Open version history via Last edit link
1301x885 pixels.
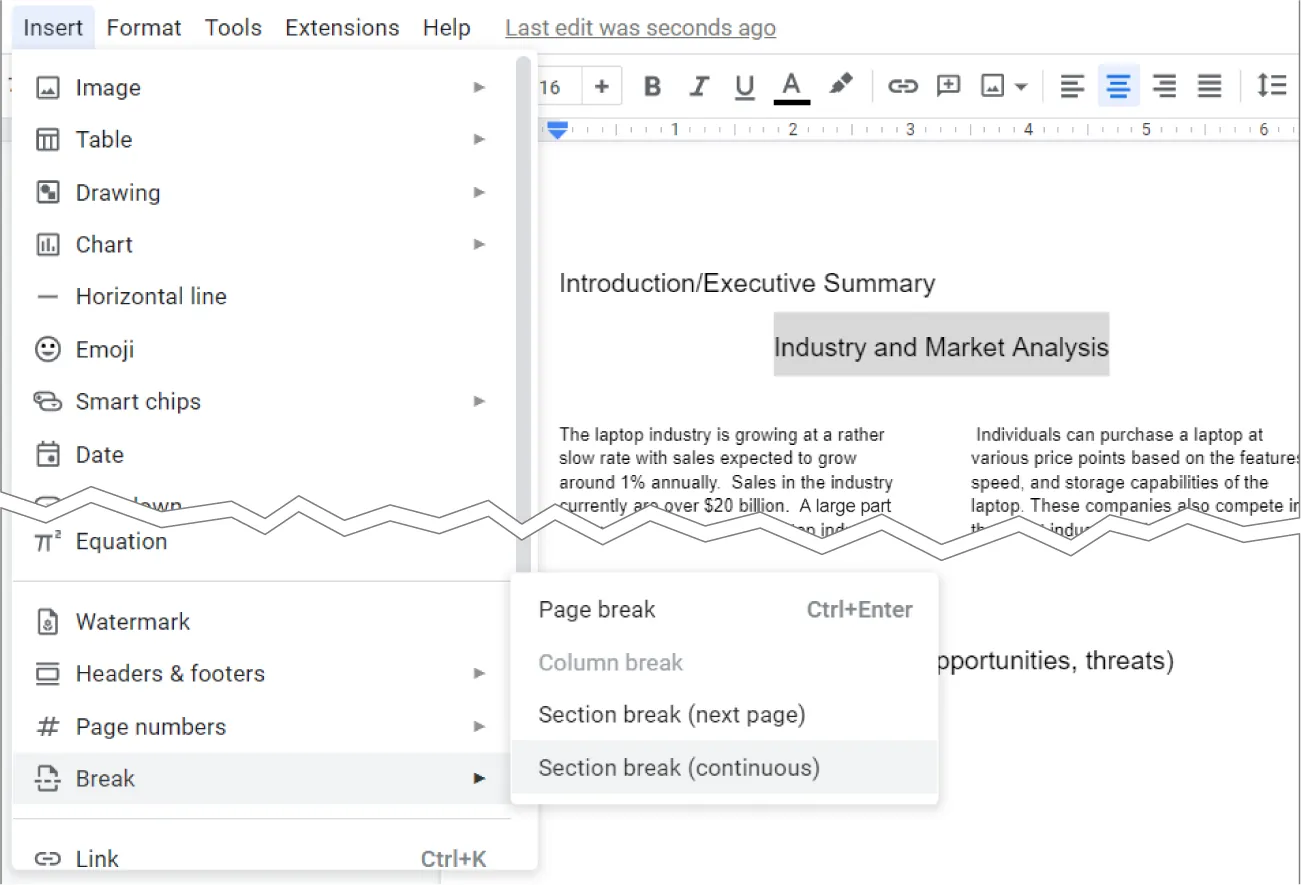(x=640, y=27)
